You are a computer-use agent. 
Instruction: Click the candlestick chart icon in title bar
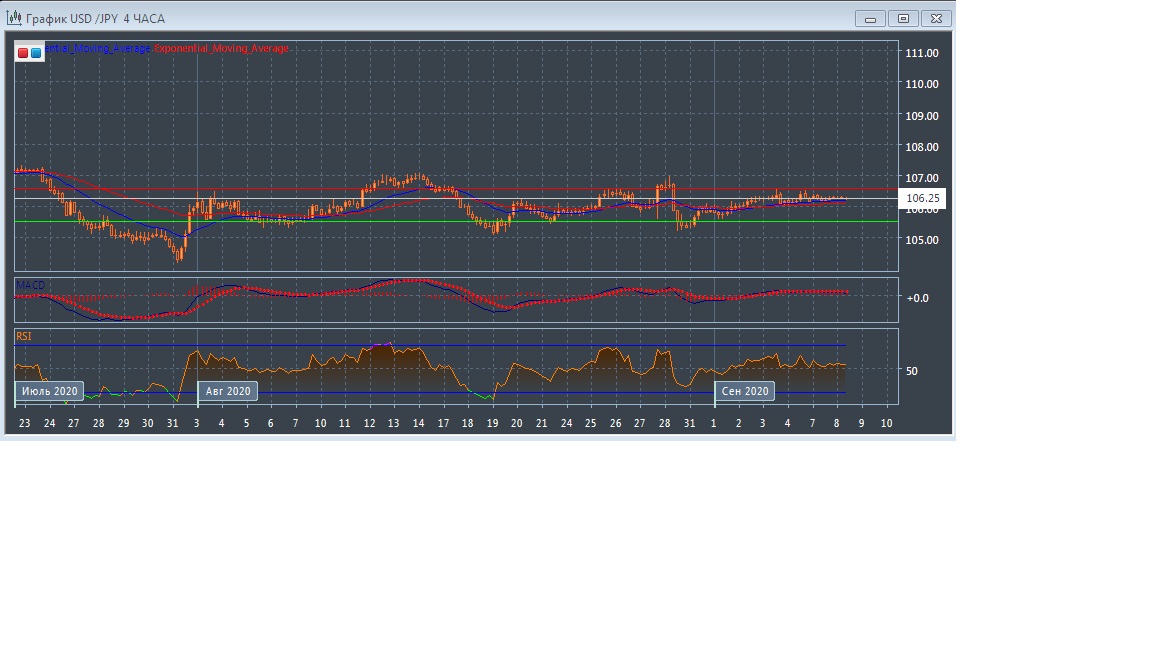[x=15, y=18]
